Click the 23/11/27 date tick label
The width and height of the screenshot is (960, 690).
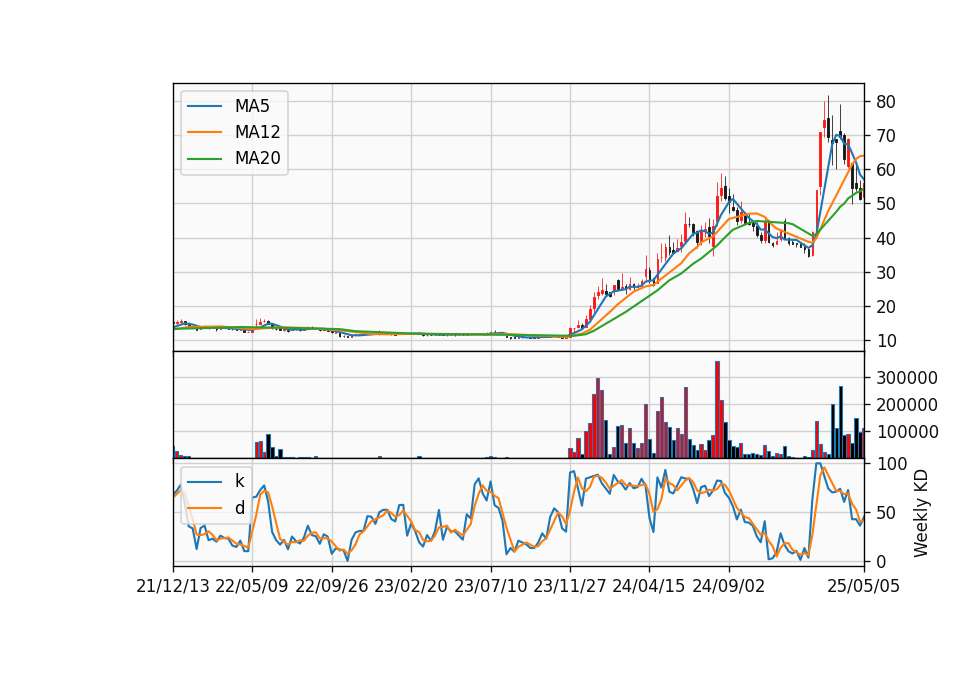(x=570, y=587)
